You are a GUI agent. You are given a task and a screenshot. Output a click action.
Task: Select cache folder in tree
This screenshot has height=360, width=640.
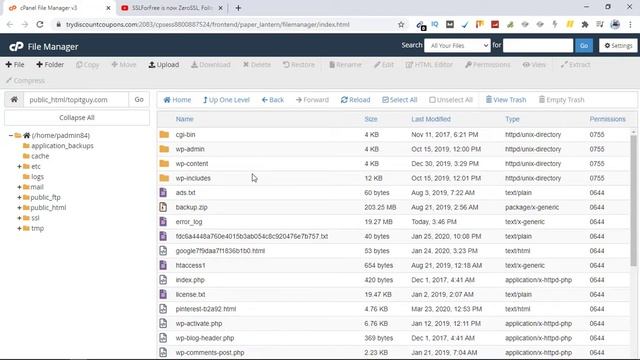click(x=40, y=156)
